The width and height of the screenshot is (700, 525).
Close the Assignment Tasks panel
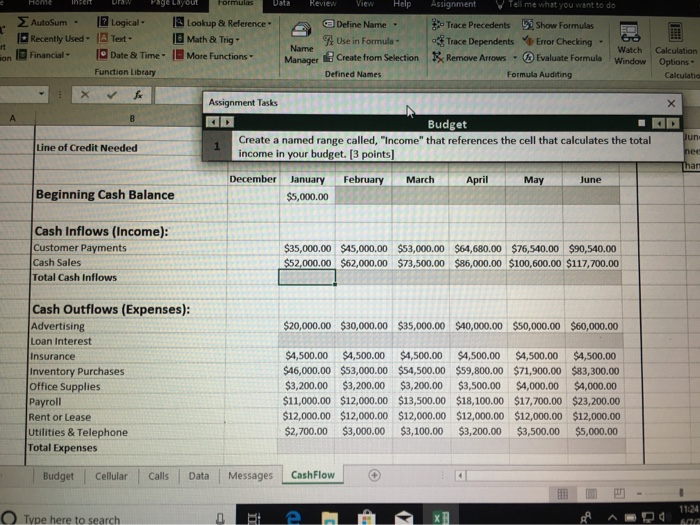pos(671,104)
